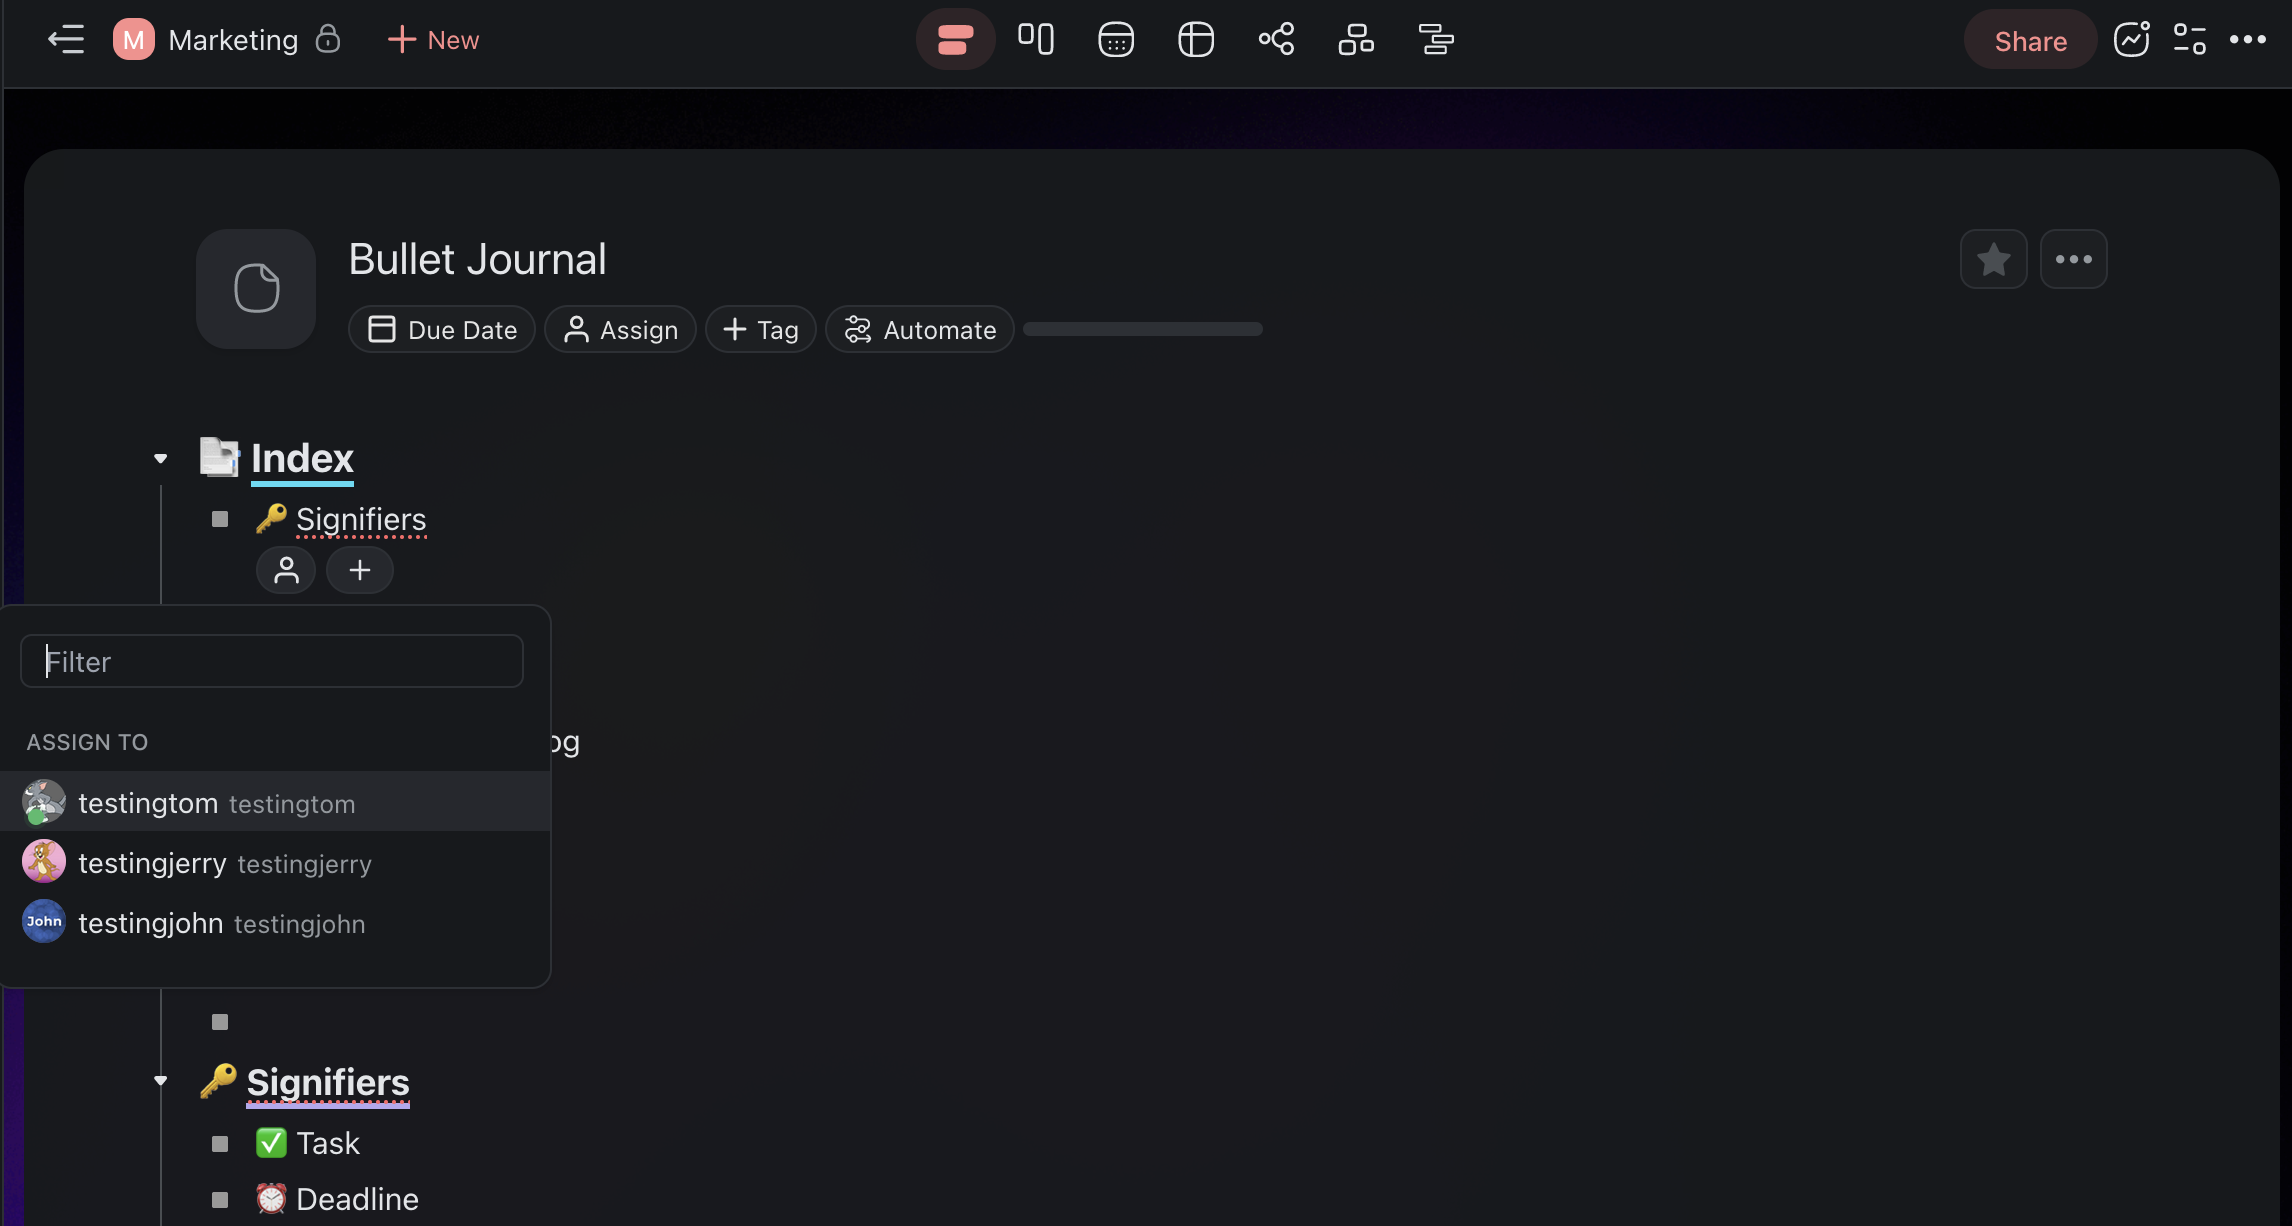Open the activity chart icon near Share
The image size is (2292, 1226).
click(2131, 40)
